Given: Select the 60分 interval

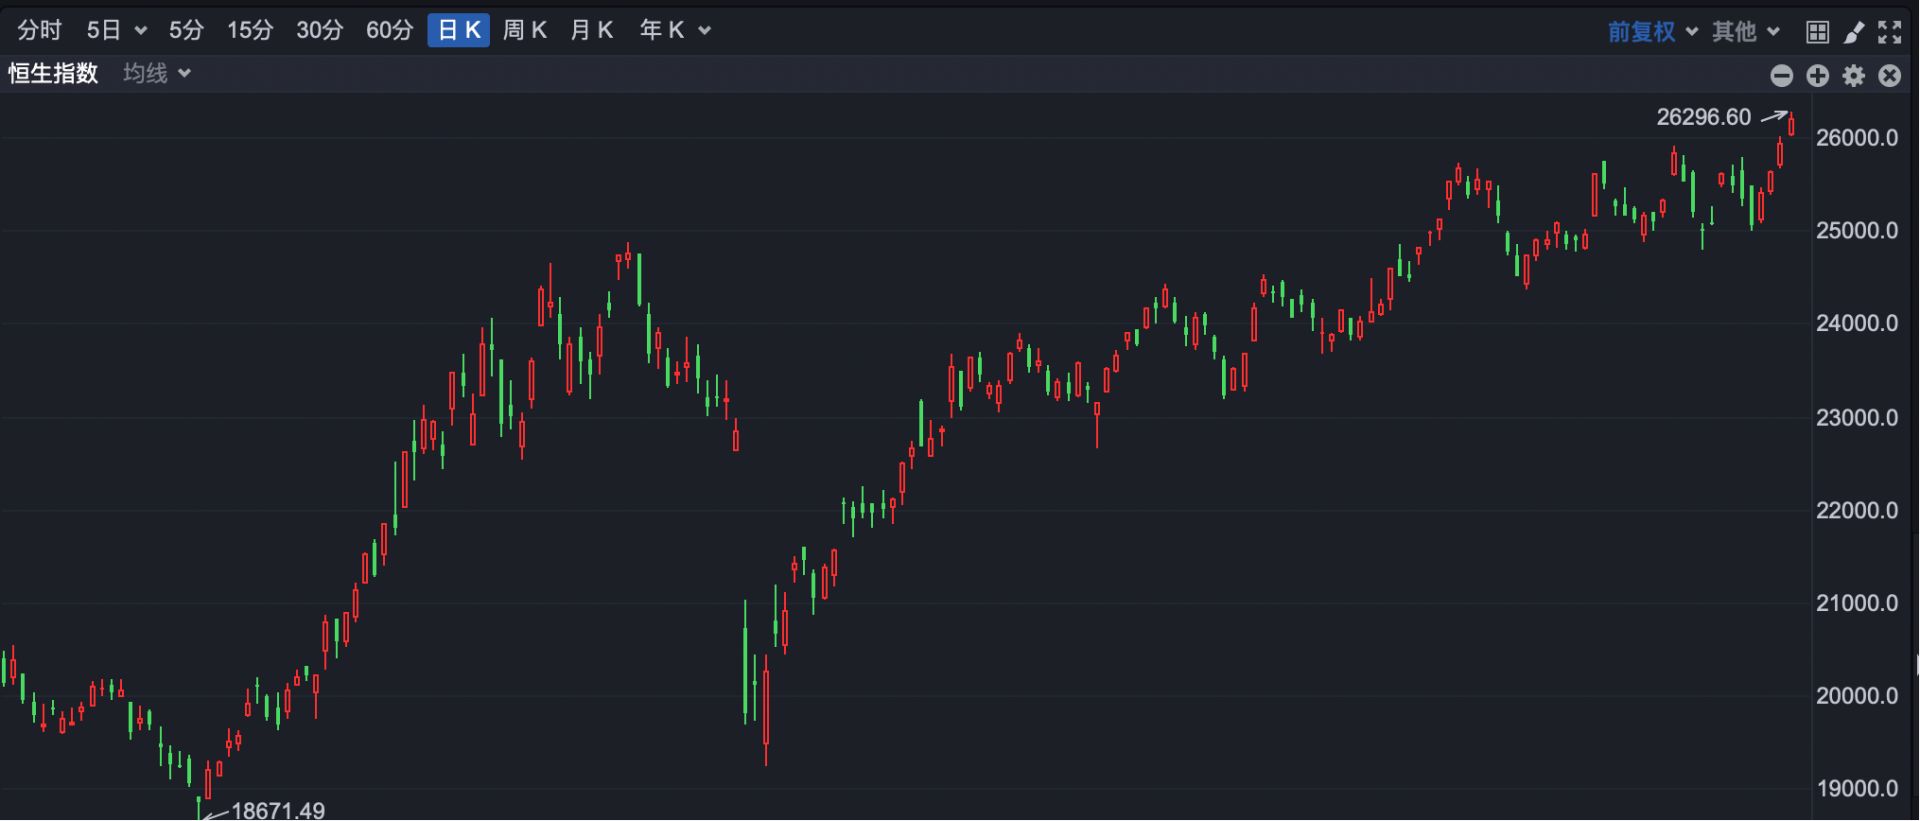Looking at the screenshot, I should tap(389, 31).
